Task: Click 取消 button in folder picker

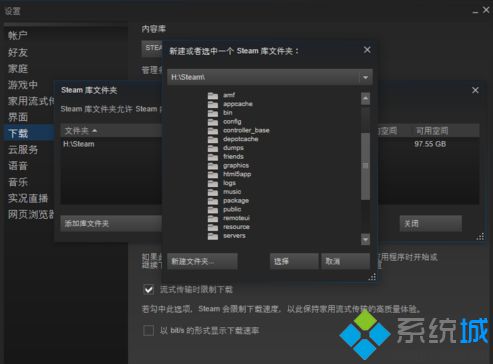Action: pos(345,261)
